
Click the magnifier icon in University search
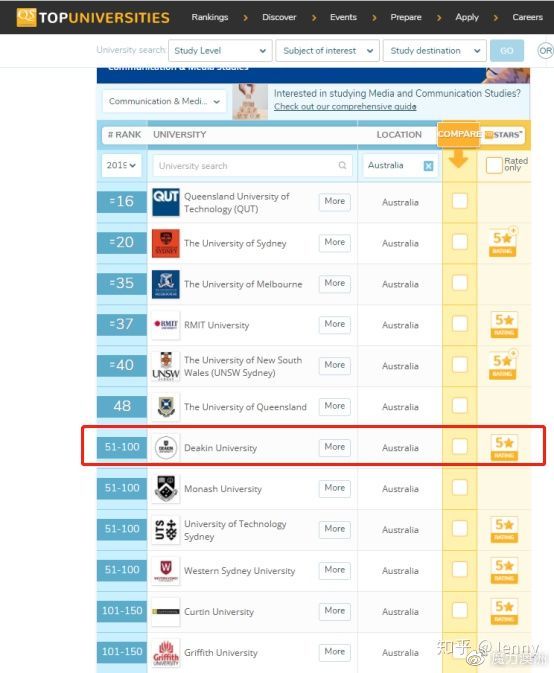tap(342, 165)
